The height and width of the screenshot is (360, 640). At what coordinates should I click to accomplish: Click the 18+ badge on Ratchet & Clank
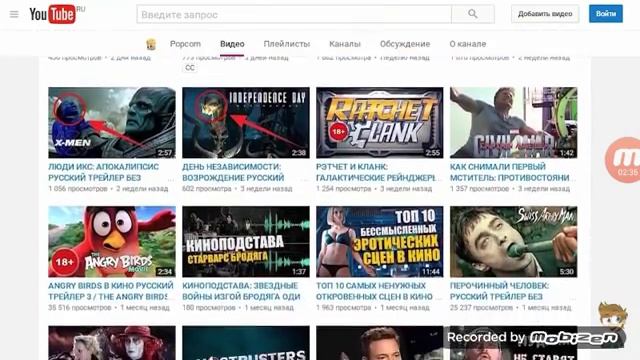click(x=338, y=131)
